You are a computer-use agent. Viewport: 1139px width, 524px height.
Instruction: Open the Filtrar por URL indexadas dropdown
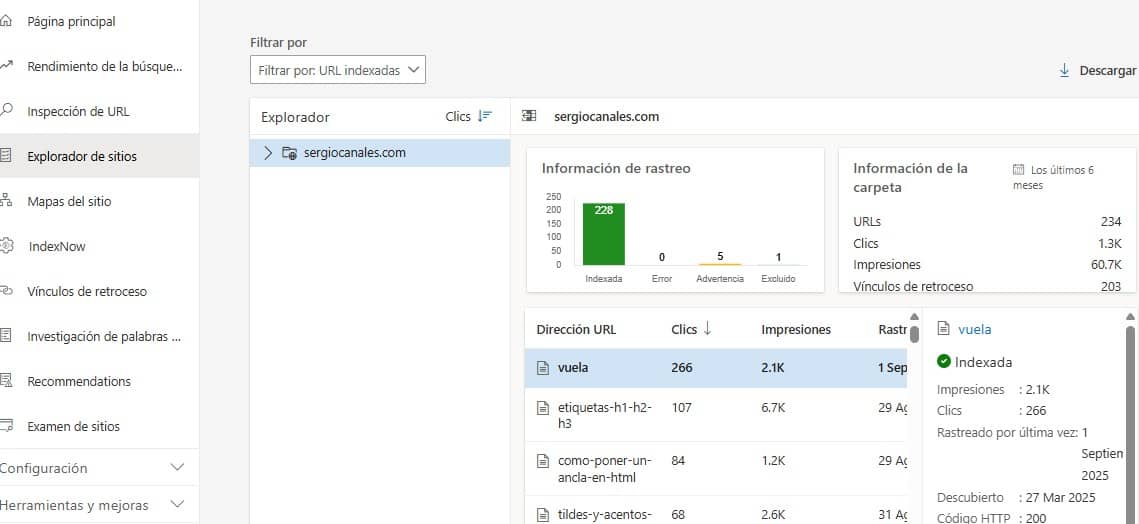(338, 70)
